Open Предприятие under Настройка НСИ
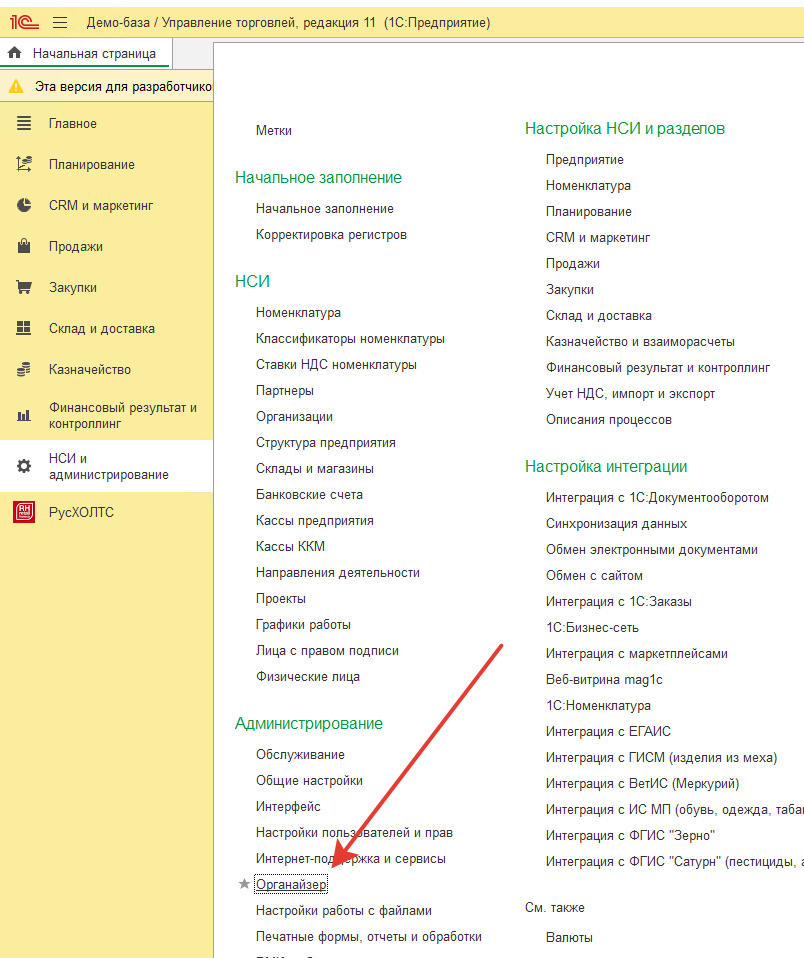The image size is (804, 958). click(x=585, y=159)
